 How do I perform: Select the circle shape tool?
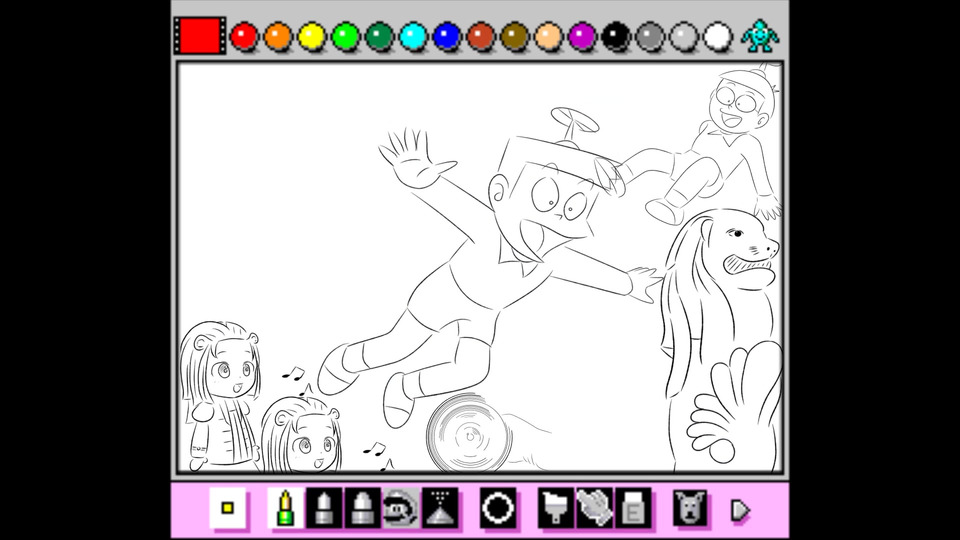coord(498,508)
